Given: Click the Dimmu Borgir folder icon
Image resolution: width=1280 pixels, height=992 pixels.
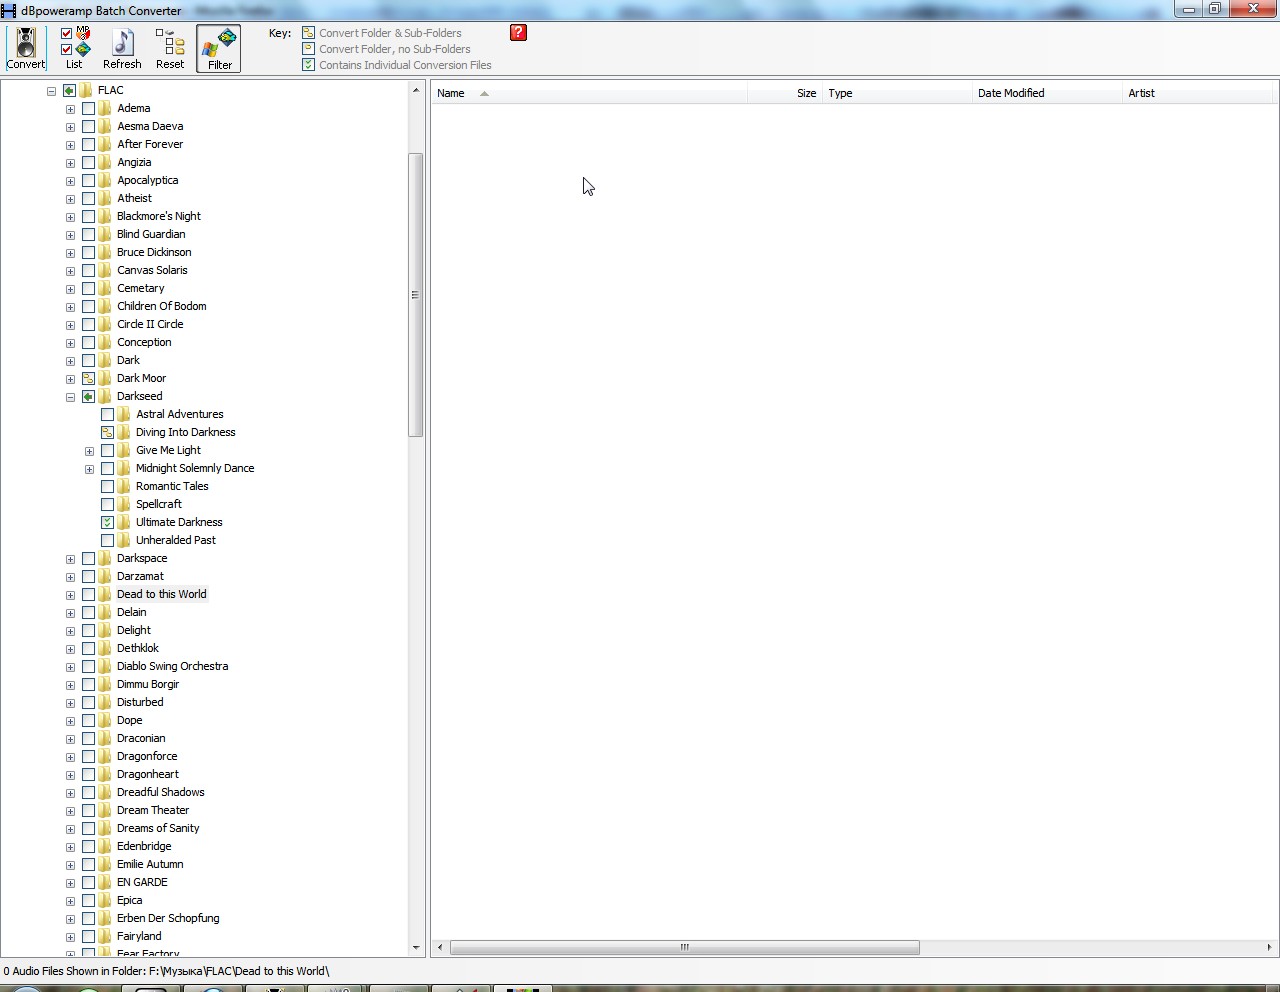Looking at the screenshot, I should point(105,684).
